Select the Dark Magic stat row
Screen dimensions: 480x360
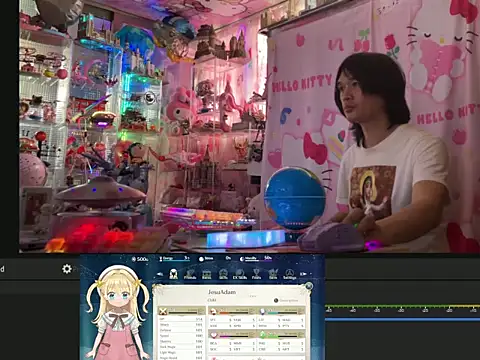click(181, 347)
